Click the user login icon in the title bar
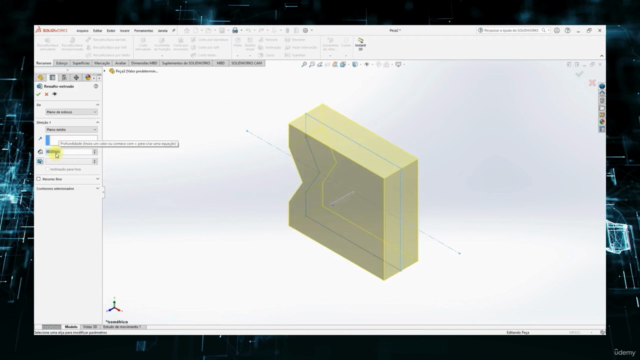The image size is (640, 360). click(x=557, y=31)
